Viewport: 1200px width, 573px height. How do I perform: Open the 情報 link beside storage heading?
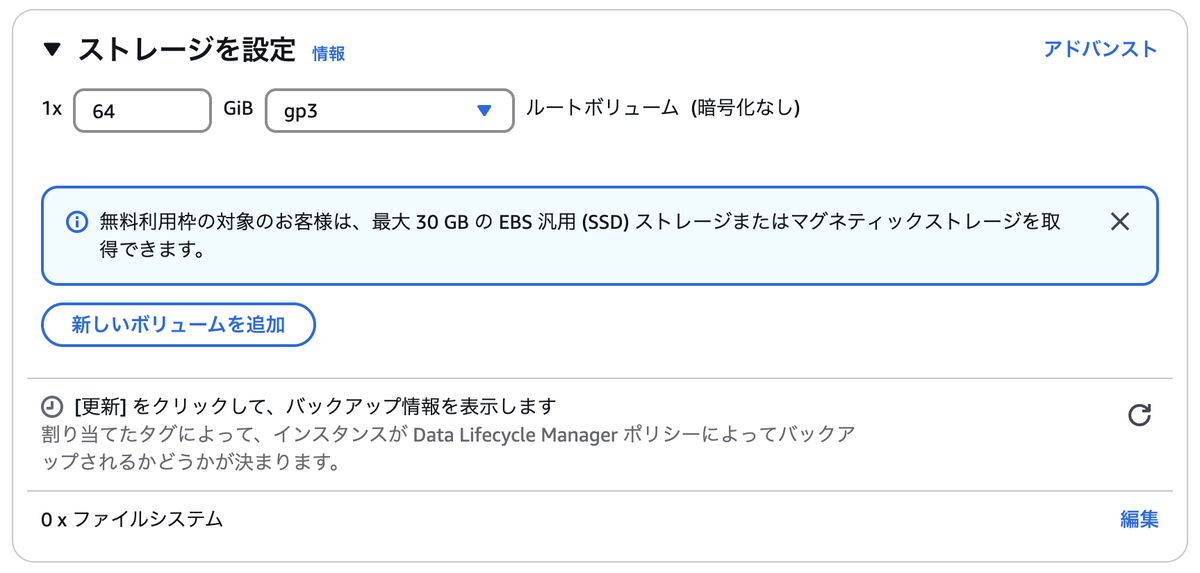click(x=329, y=53)
